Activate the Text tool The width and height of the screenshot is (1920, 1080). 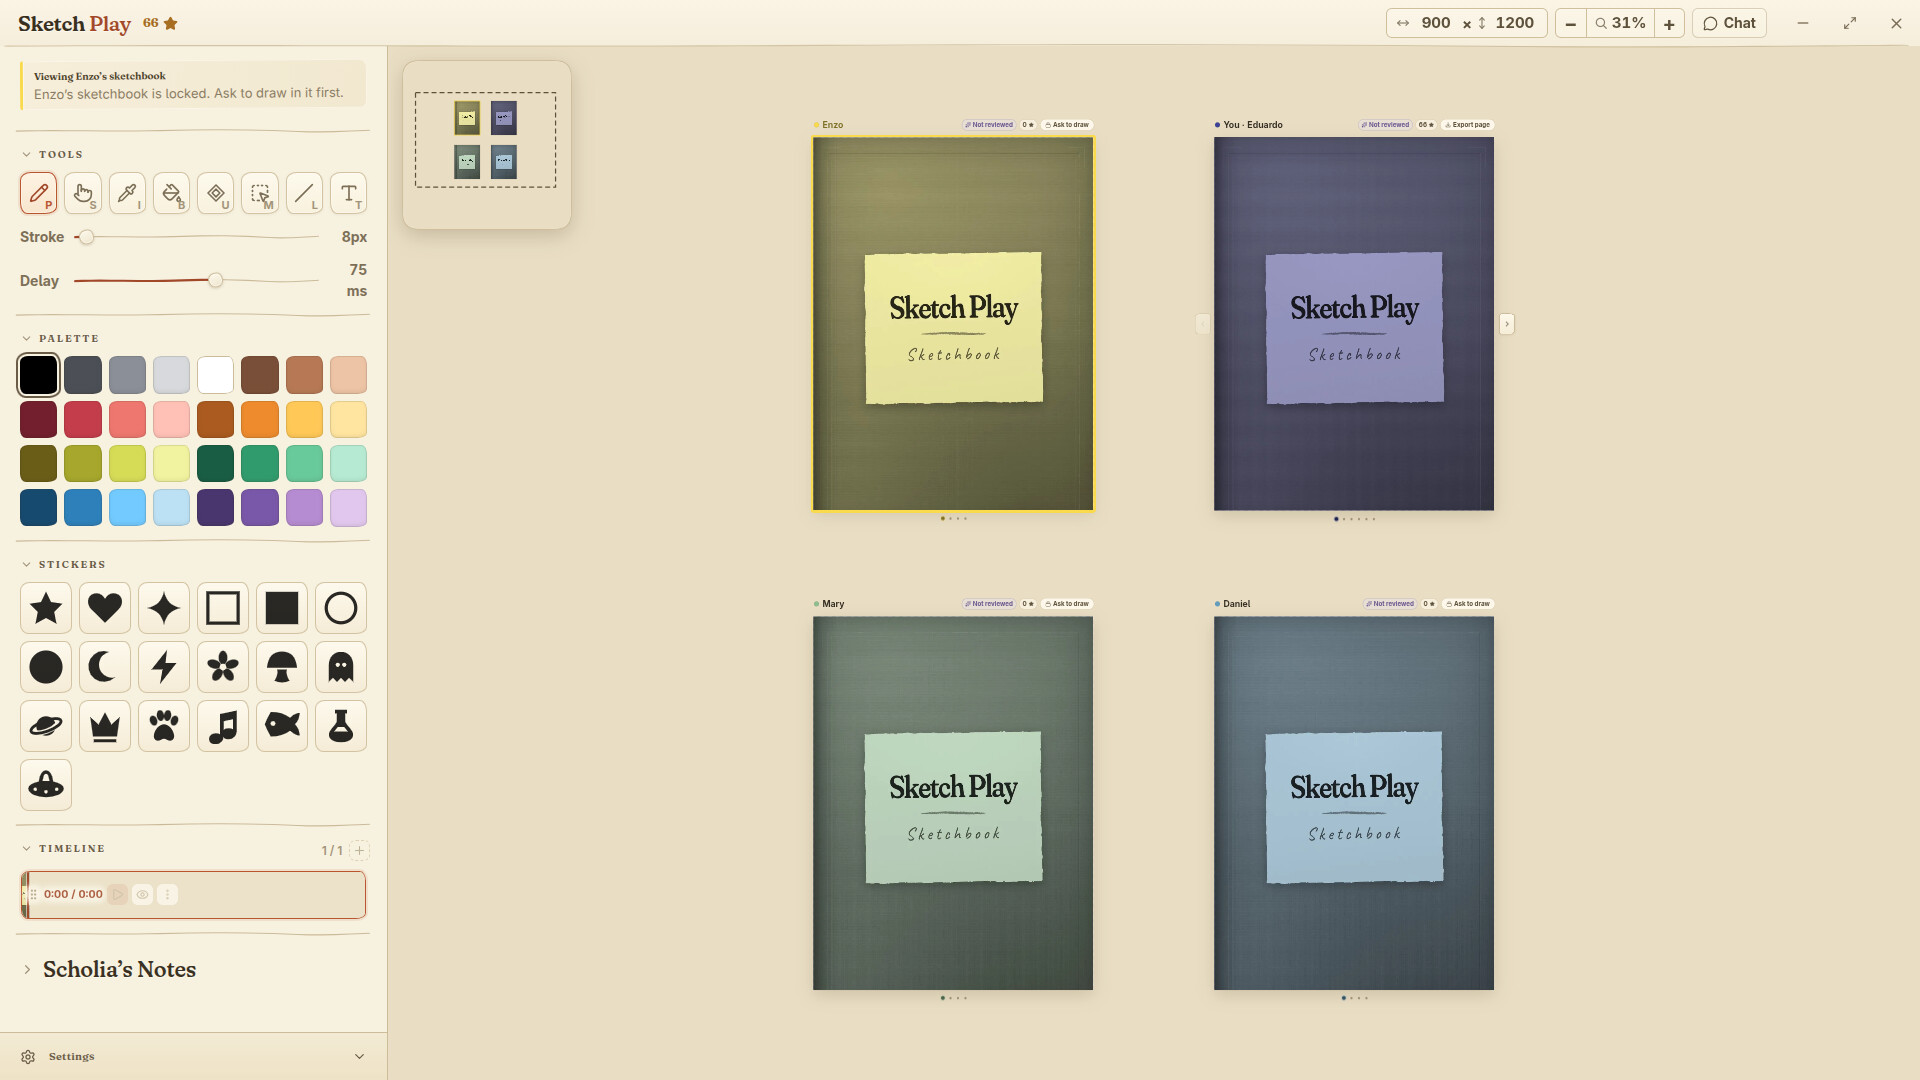point(348,193)
